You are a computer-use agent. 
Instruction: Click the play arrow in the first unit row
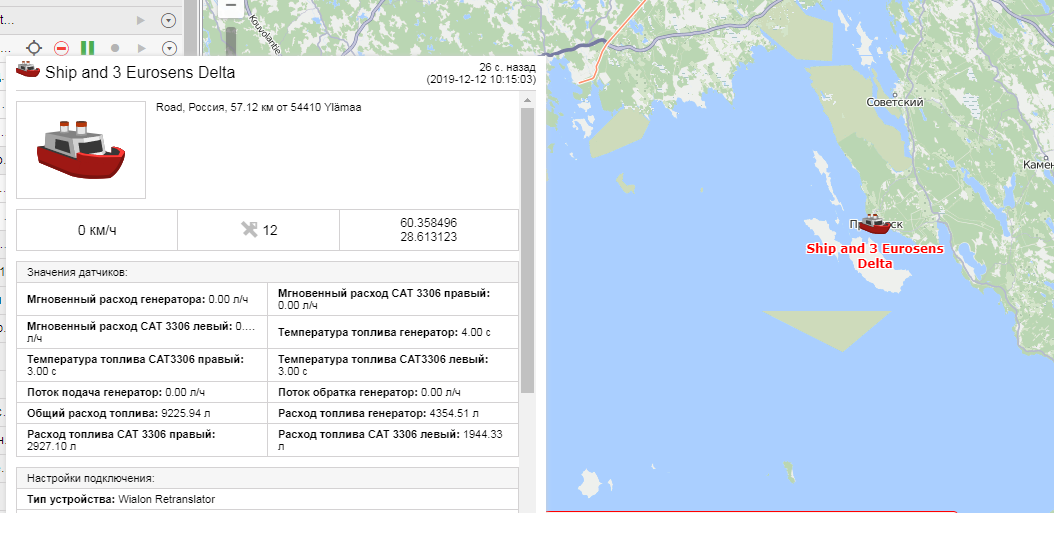click(141, 20)
